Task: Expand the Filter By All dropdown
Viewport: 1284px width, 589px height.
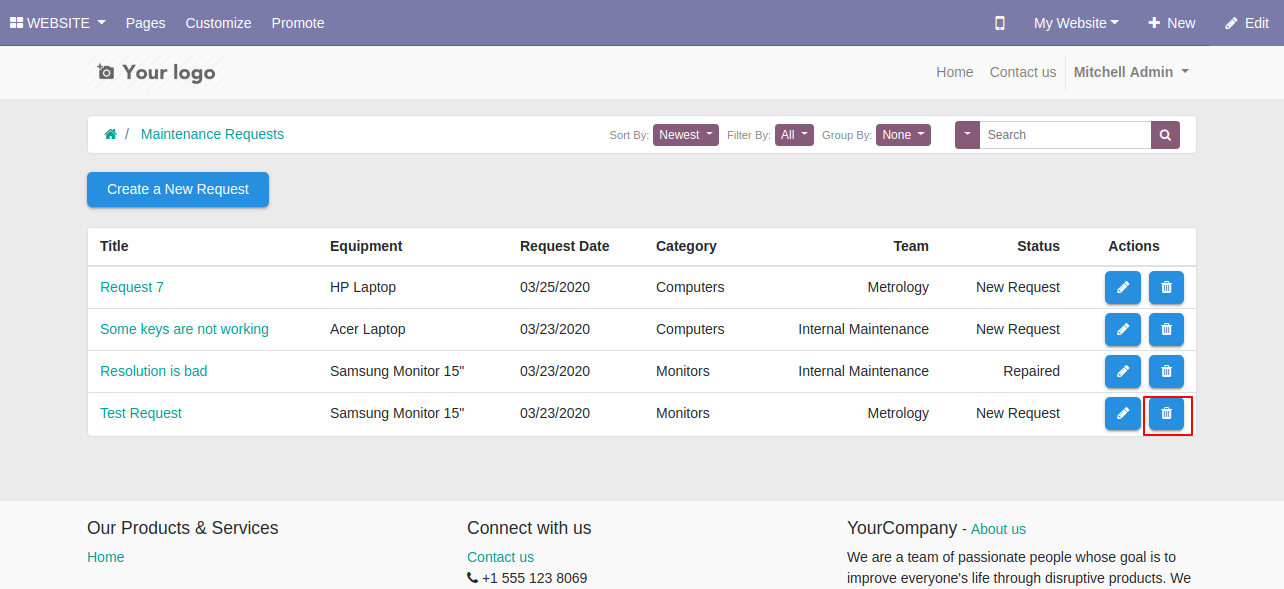Action: 794,135
